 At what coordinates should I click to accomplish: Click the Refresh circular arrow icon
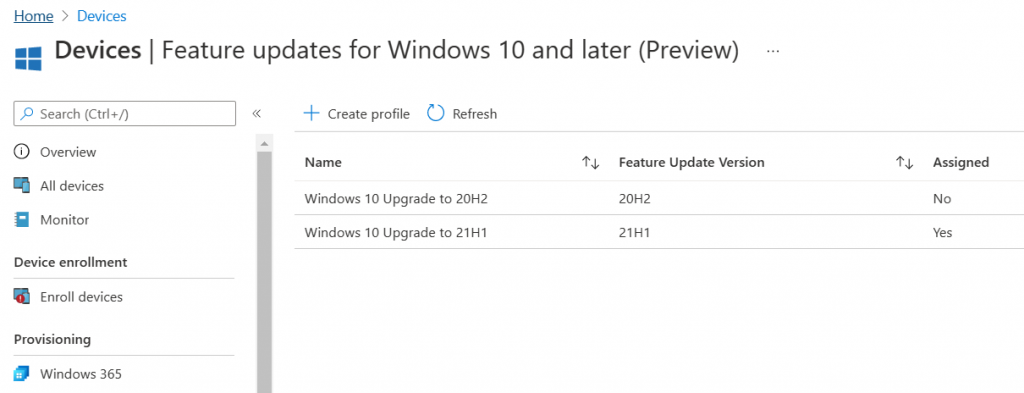coord(436,114)
